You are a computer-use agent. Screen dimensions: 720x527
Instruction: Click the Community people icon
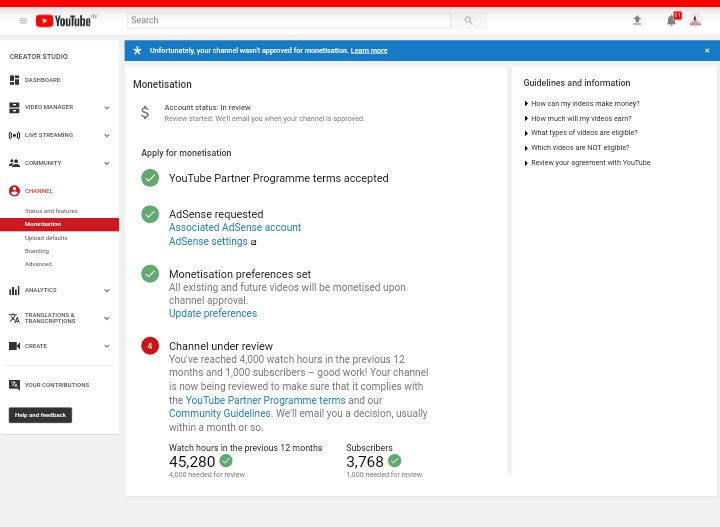(x=14, y=163)
